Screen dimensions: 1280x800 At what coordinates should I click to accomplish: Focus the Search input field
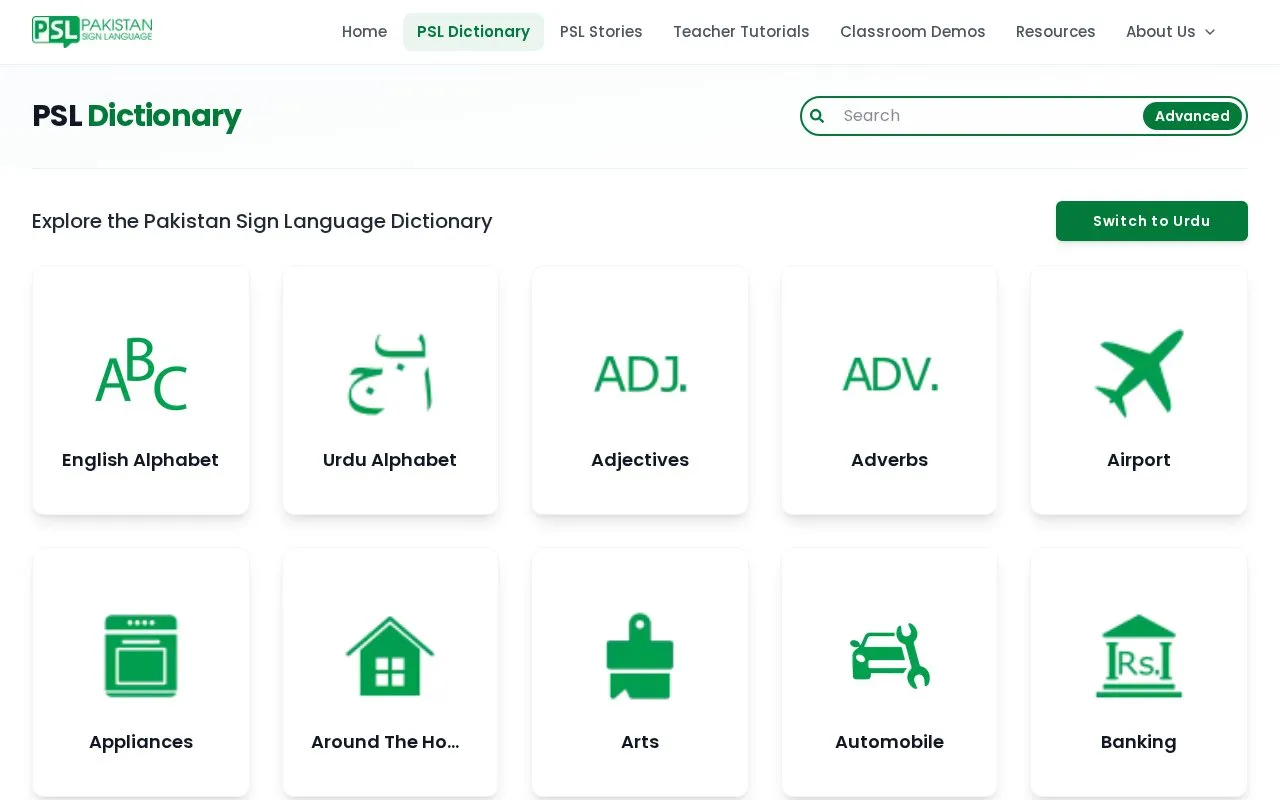pyautogui.click(x=986, y=116)
